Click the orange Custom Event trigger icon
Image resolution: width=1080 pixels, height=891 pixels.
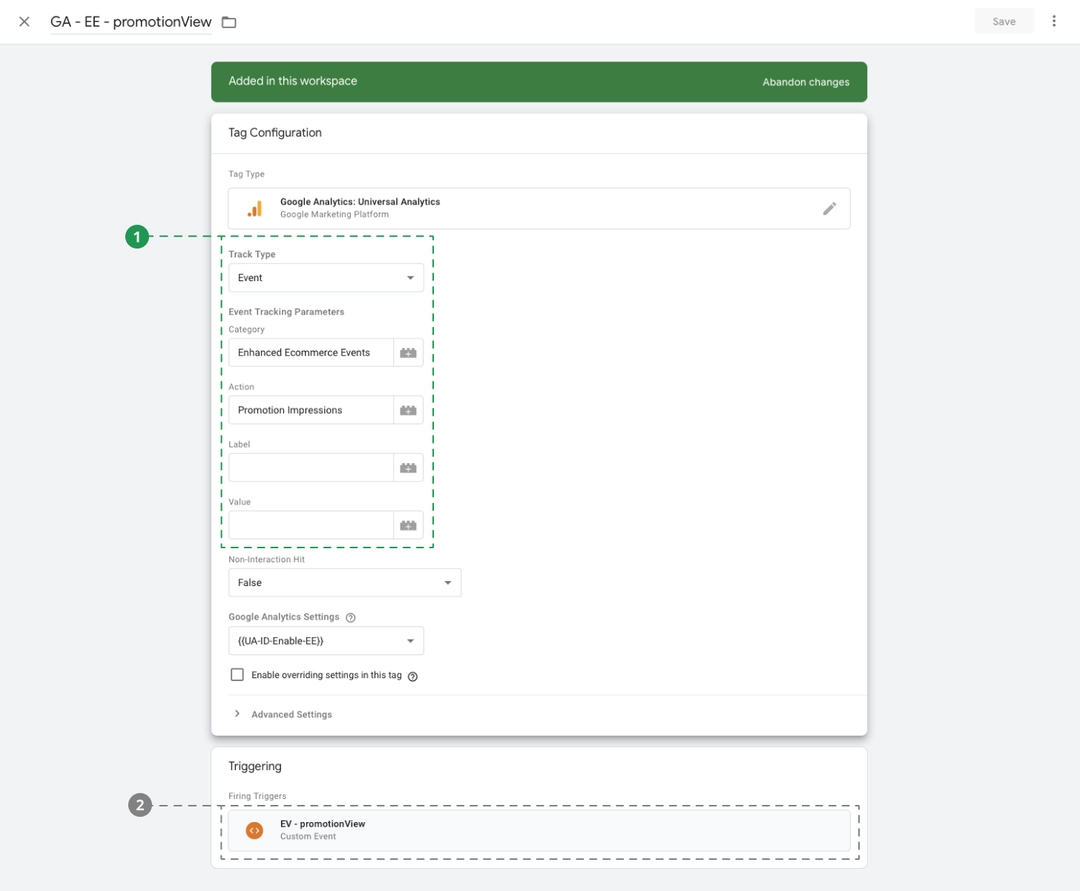tap(254, 830)
